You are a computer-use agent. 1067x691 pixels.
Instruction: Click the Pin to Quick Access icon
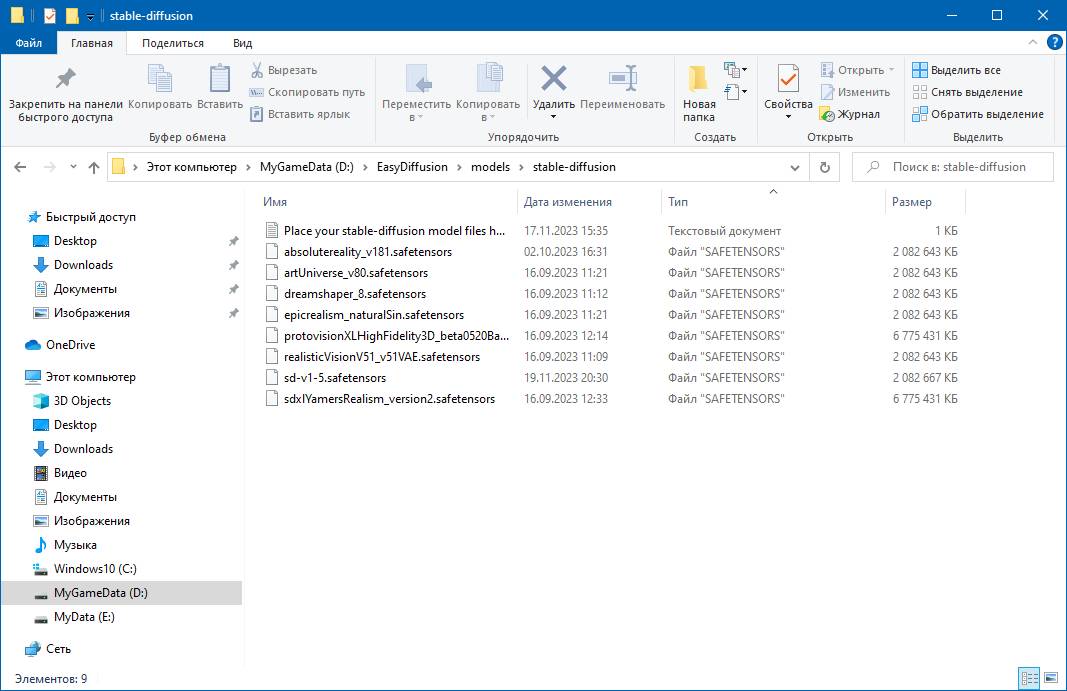coord(65,79)
